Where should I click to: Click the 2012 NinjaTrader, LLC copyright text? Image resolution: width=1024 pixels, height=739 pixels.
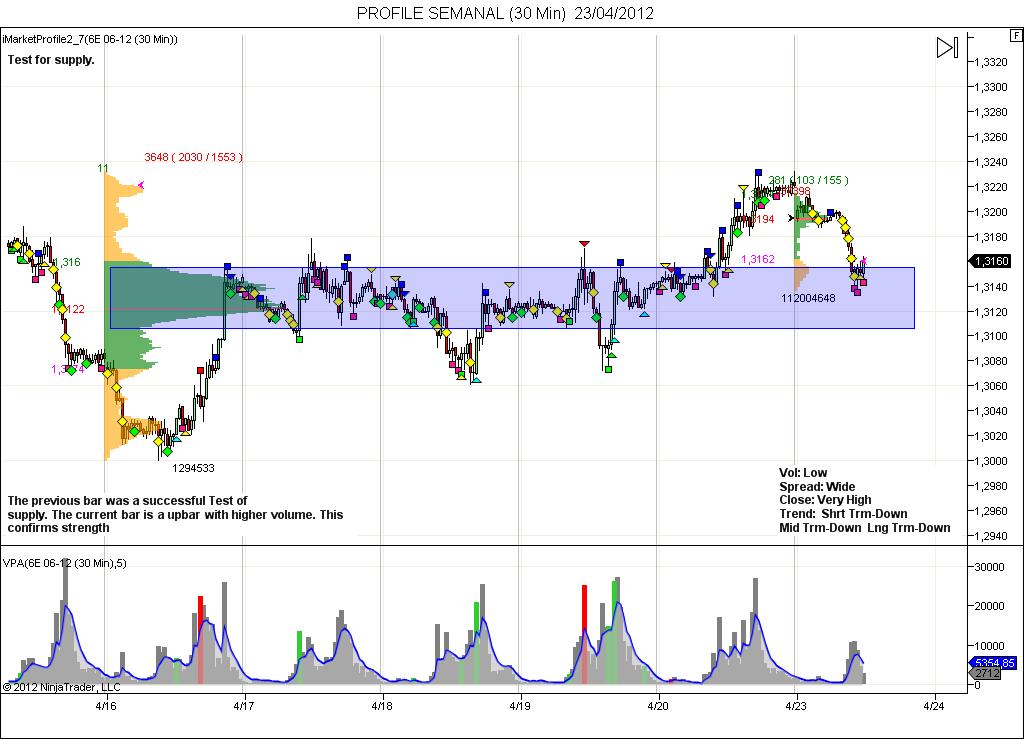point(62,687)
